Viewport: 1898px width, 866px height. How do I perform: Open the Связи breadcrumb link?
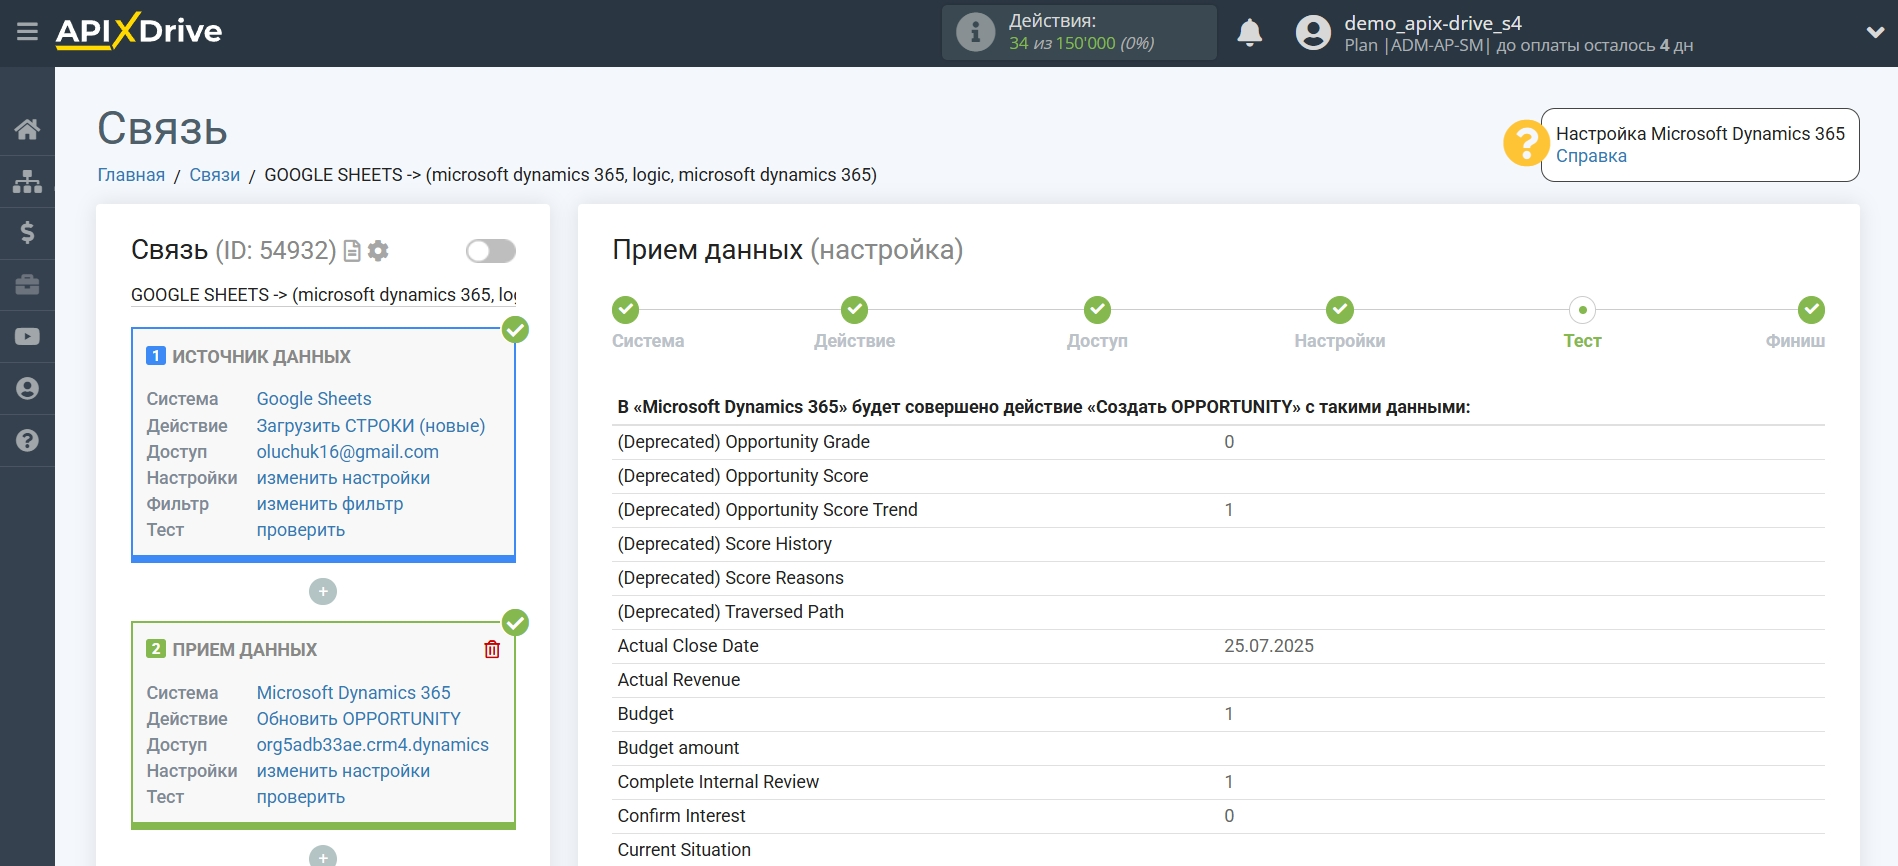tap(215, 175)
